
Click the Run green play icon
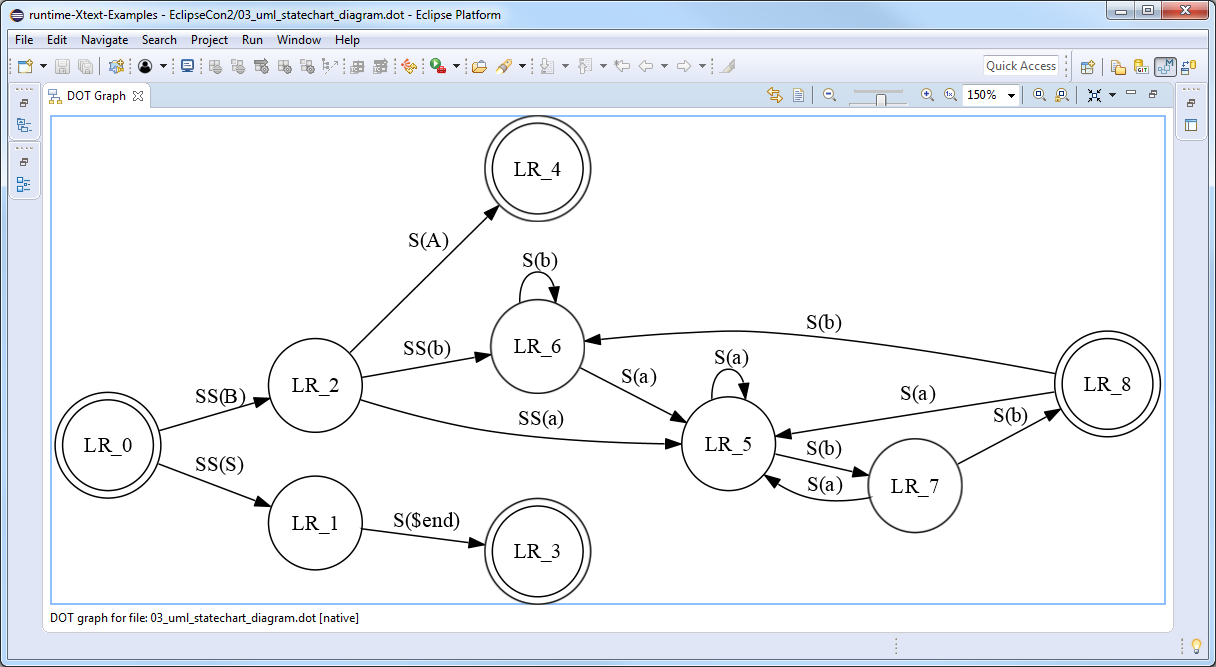point(437,65)
